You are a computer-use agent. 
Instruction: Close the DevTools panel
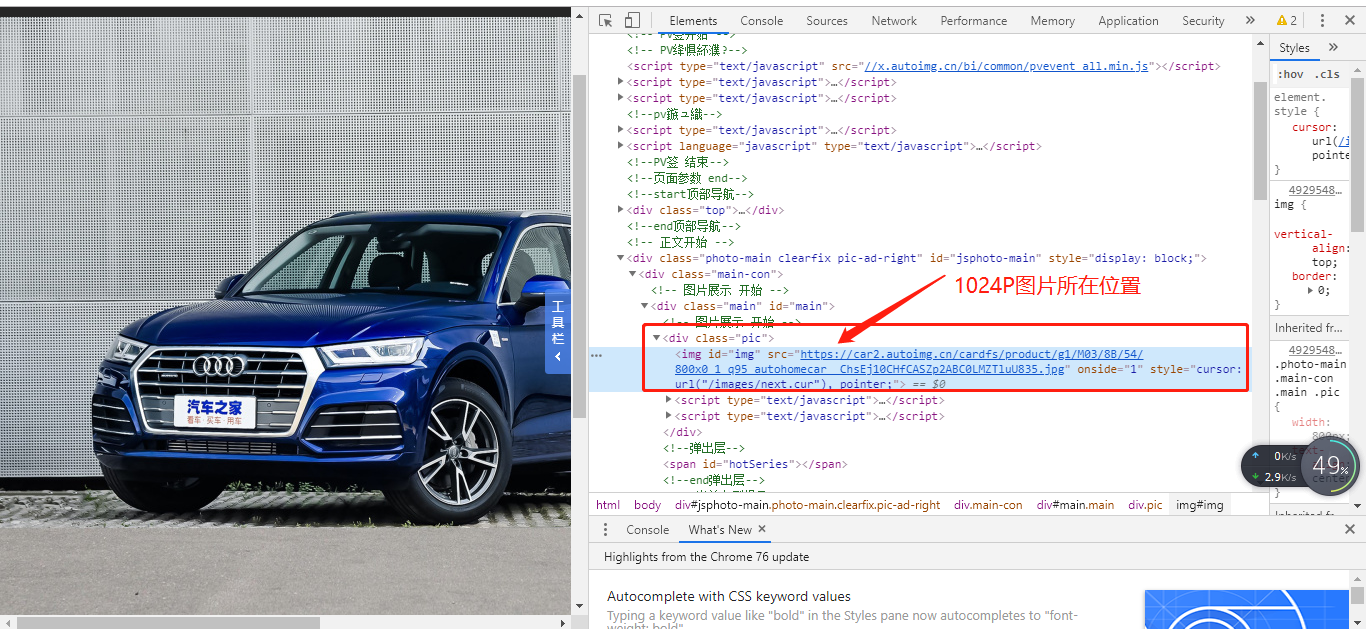[x=1349, y=20]
